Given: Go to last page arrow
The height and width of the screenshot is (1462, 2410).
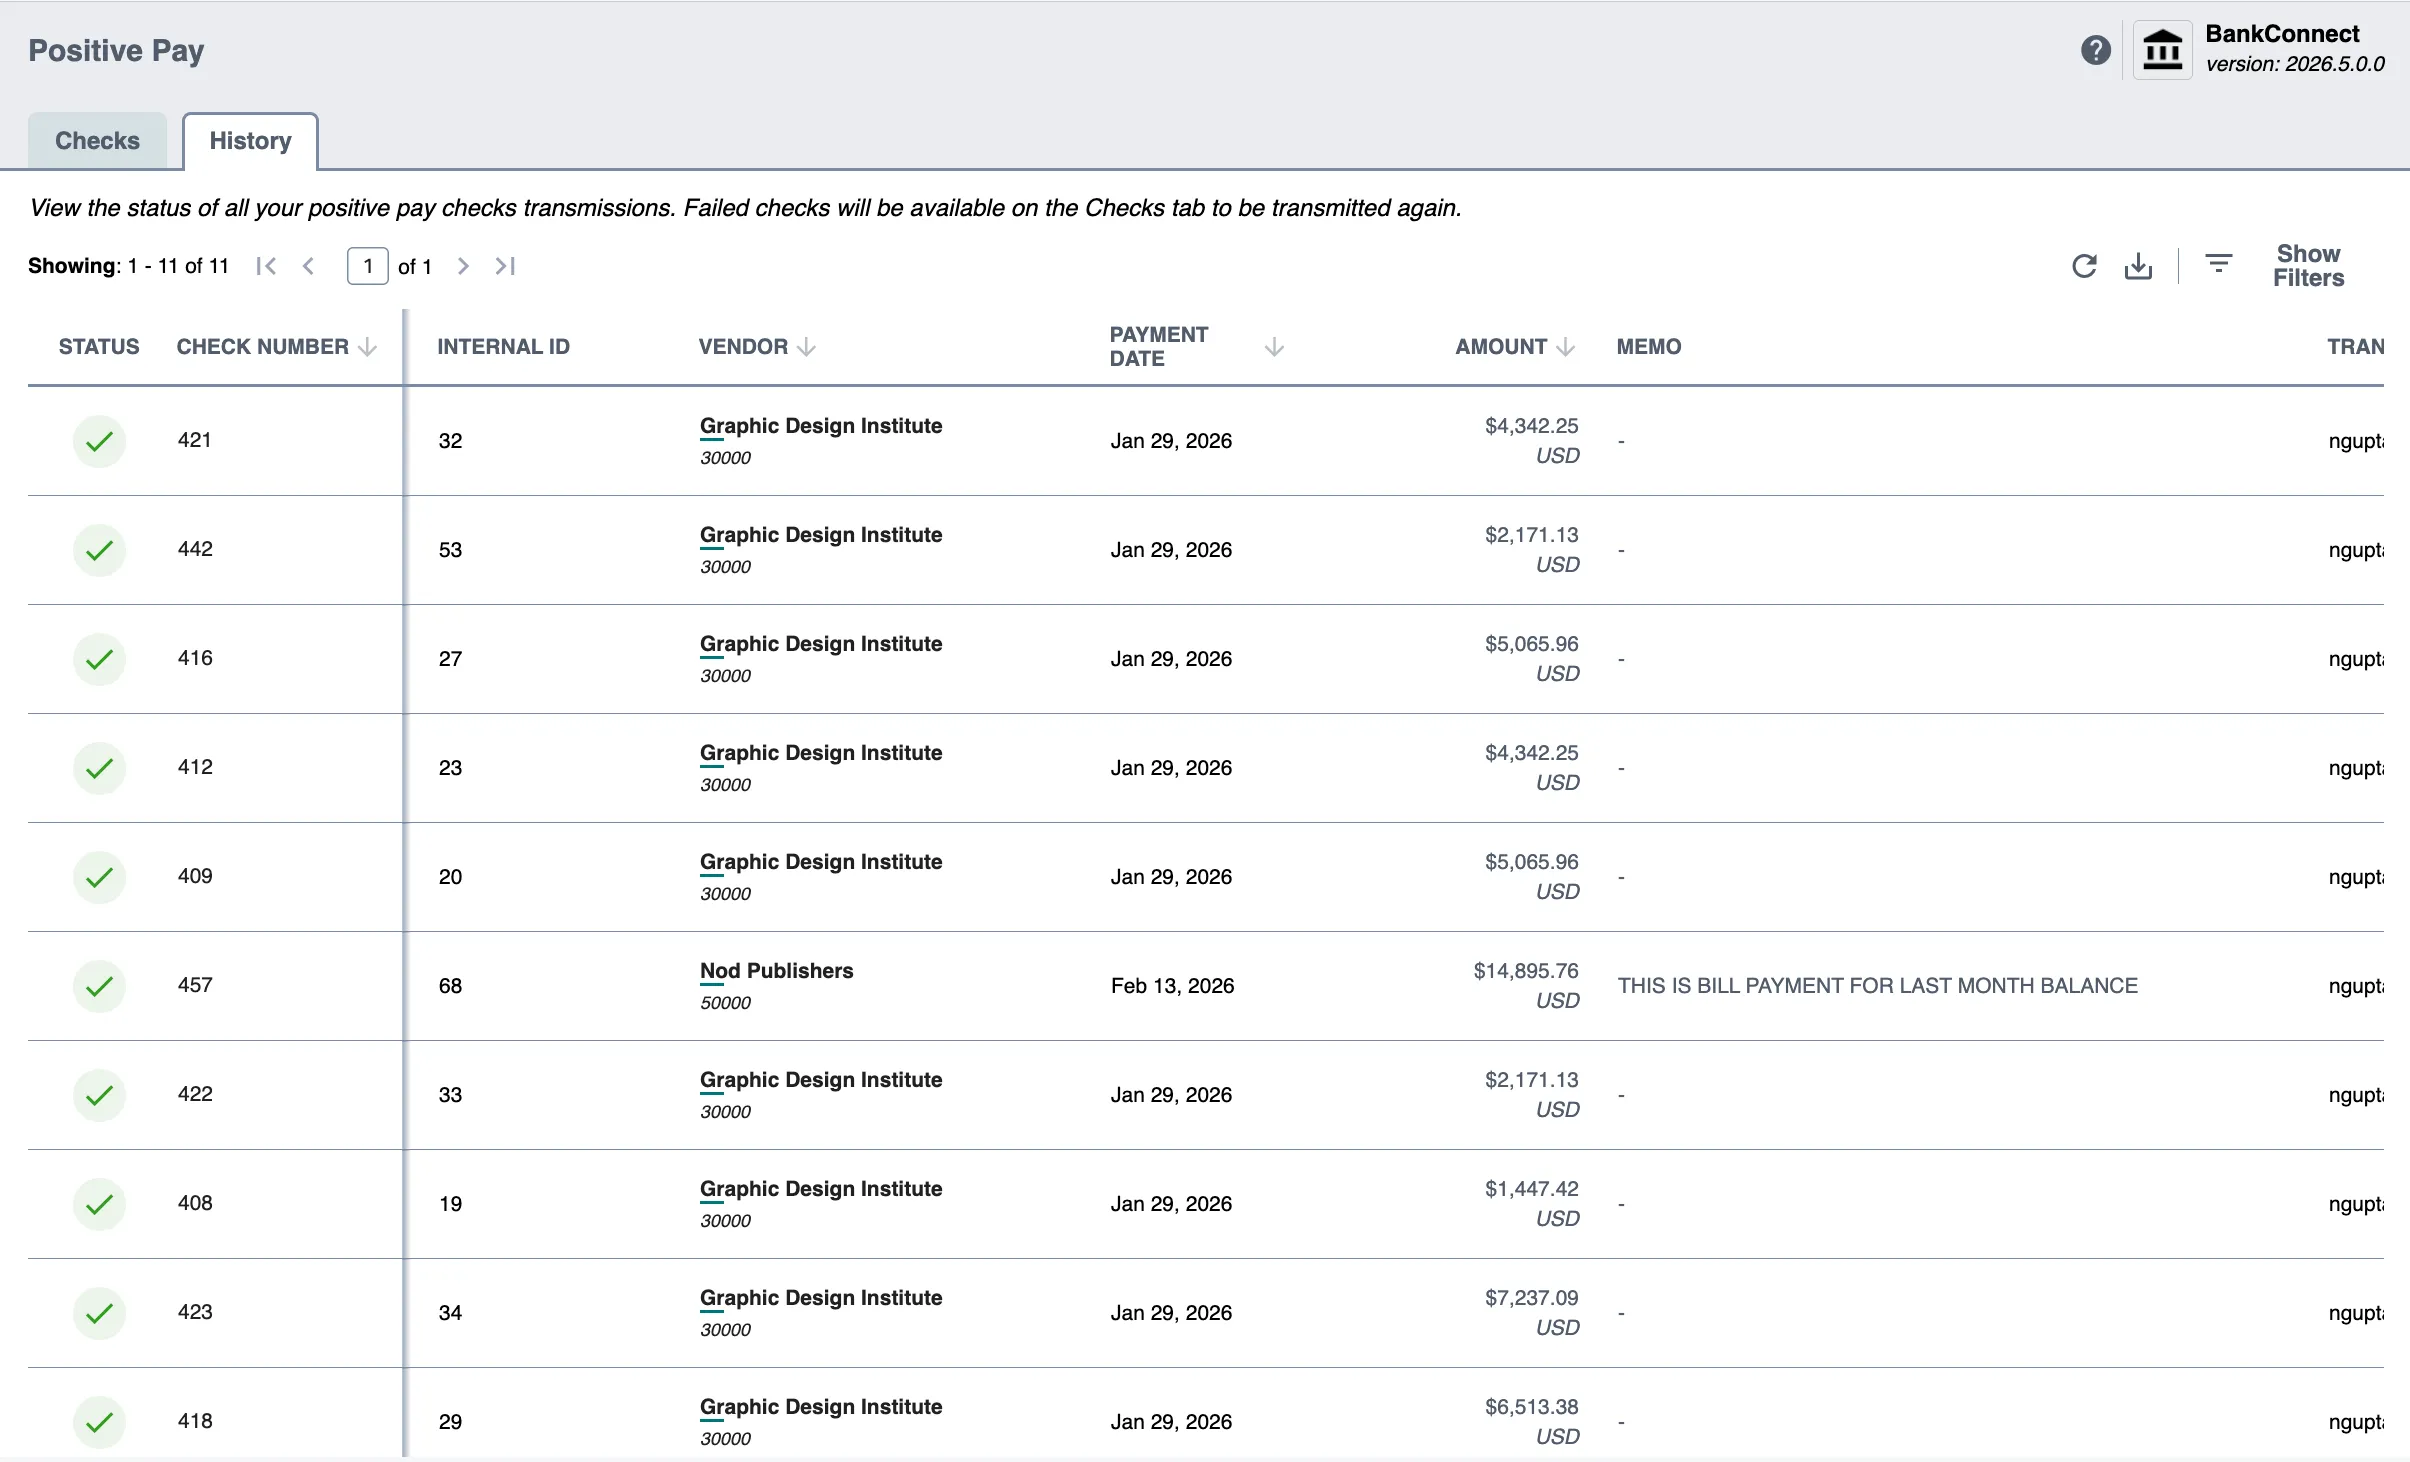Looking at the screenshot, I should point(505,266).
